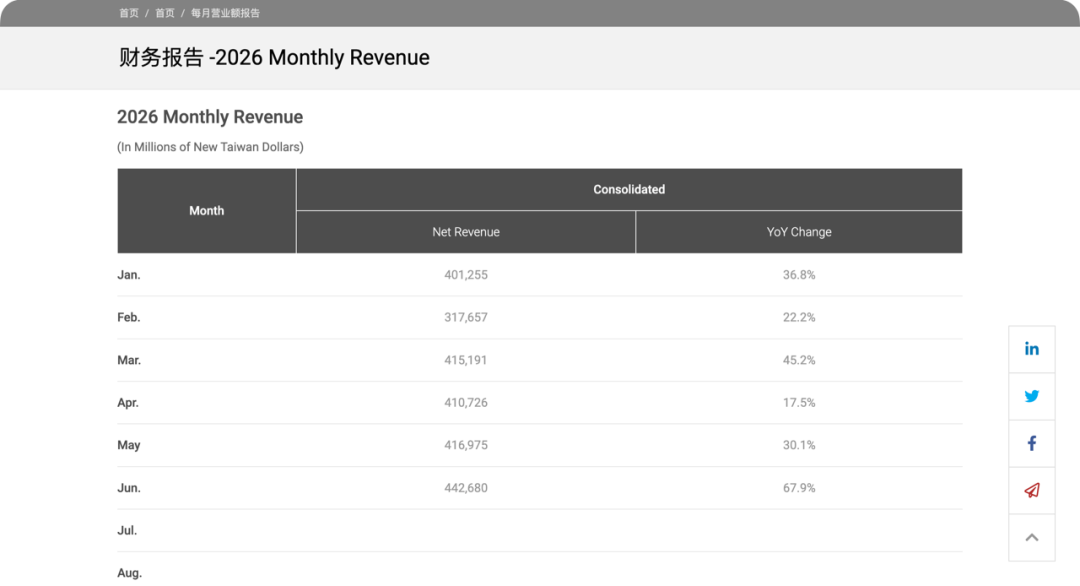Open second 首页 breadcrumb link
Viewport: 1080px width, 586px height.
pos(165,13)
